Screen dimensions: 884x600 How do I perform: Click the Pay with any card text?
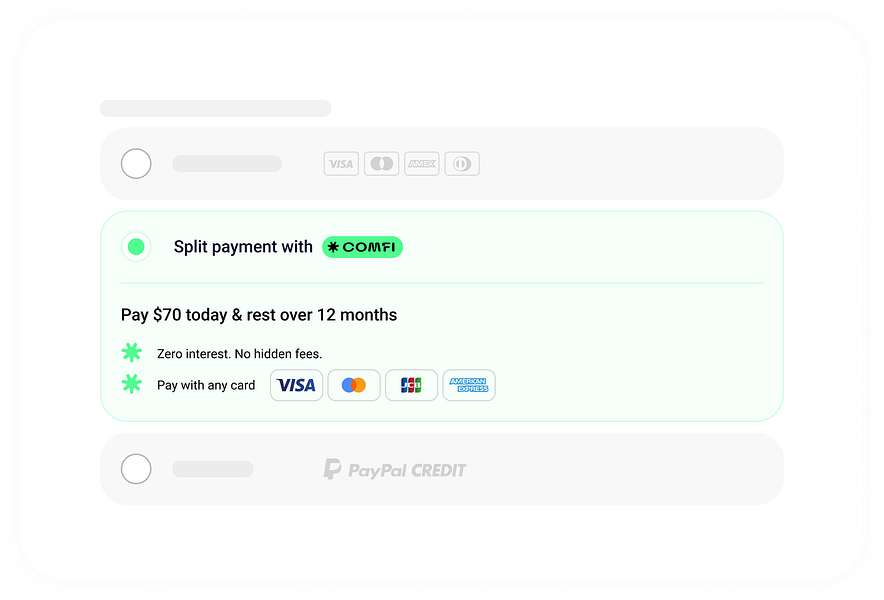pyautogui.click(x=206, y=385)
